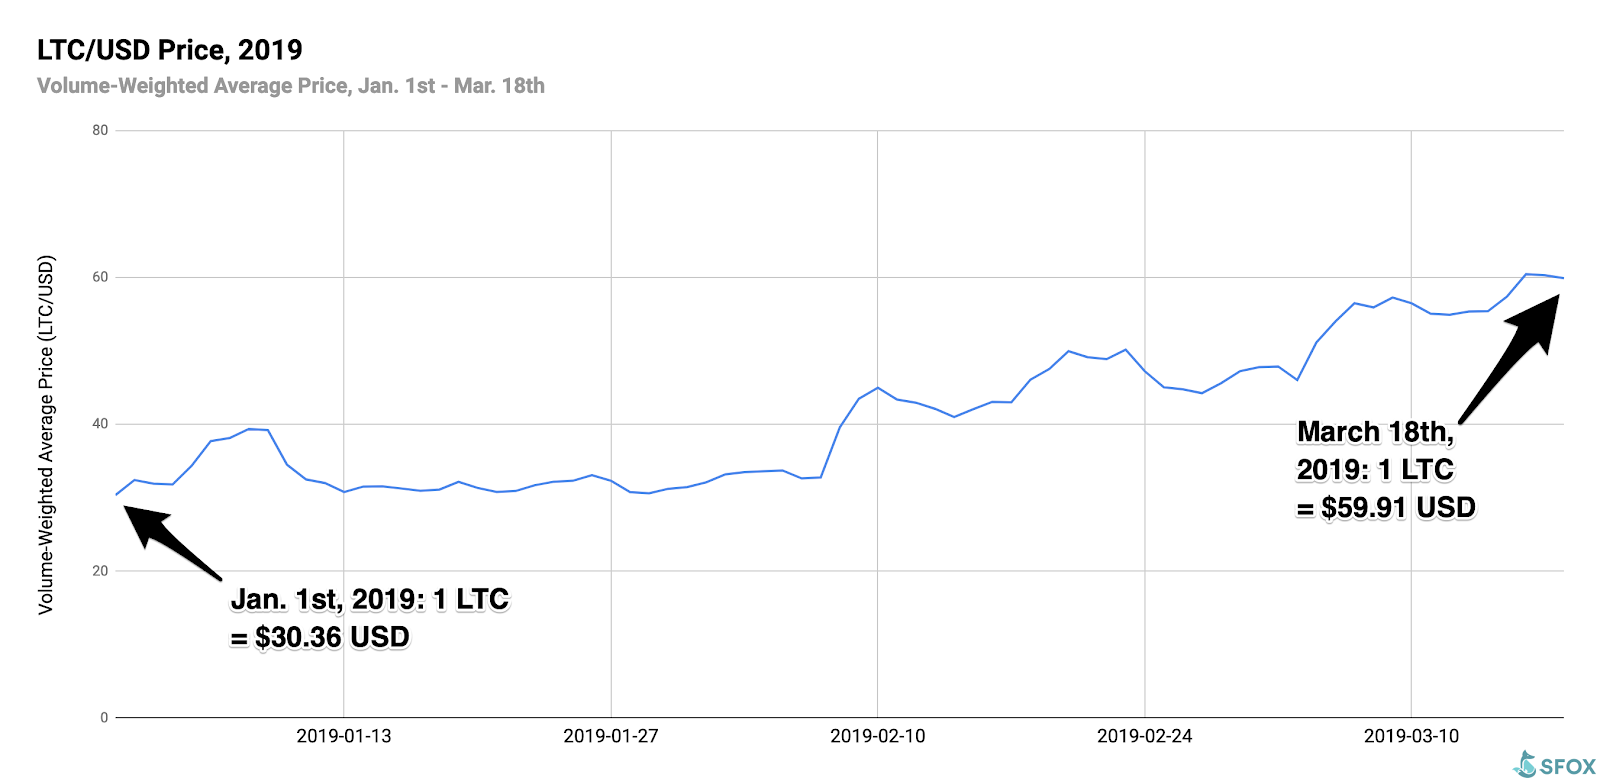Click the chart title LTC/USD Price, 2019
This screenshot has width=1600, height=781.
[170, 50]
